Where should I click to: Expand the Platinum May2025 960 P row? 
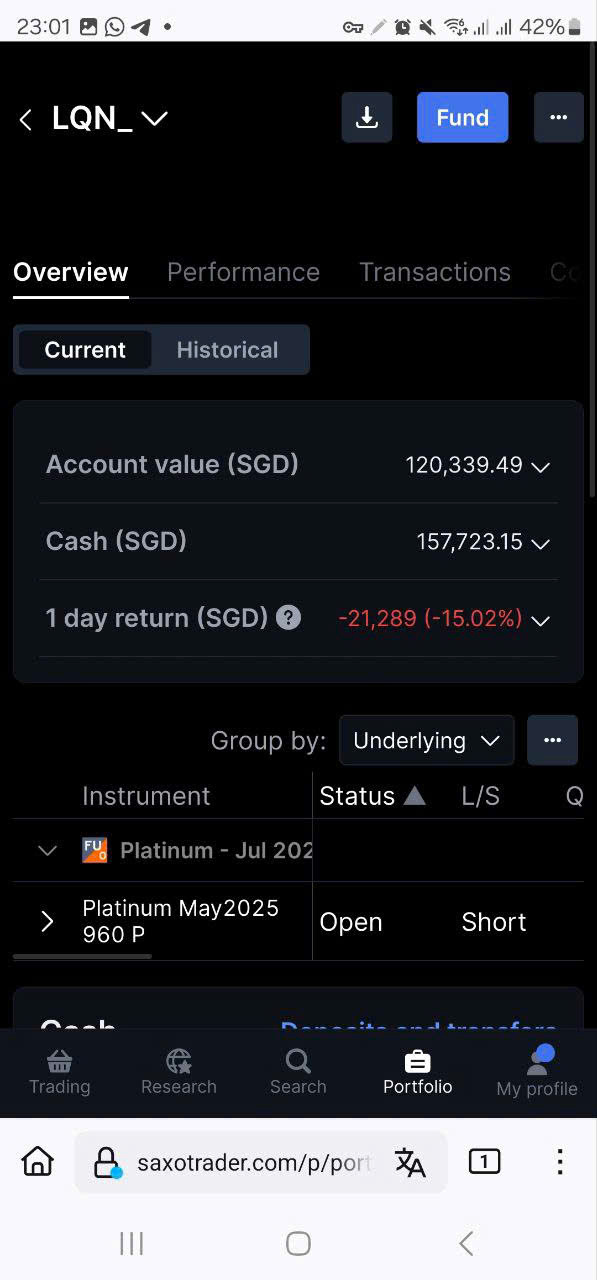pos(47,922)
